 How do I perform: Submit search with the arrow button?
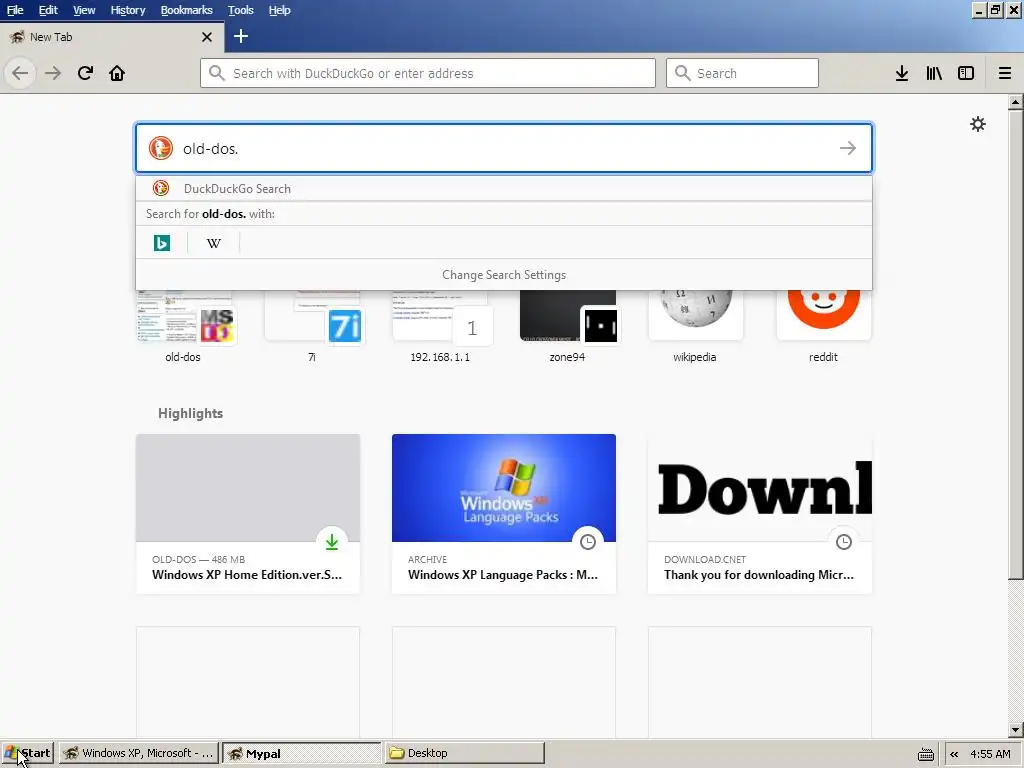[848, 148]
